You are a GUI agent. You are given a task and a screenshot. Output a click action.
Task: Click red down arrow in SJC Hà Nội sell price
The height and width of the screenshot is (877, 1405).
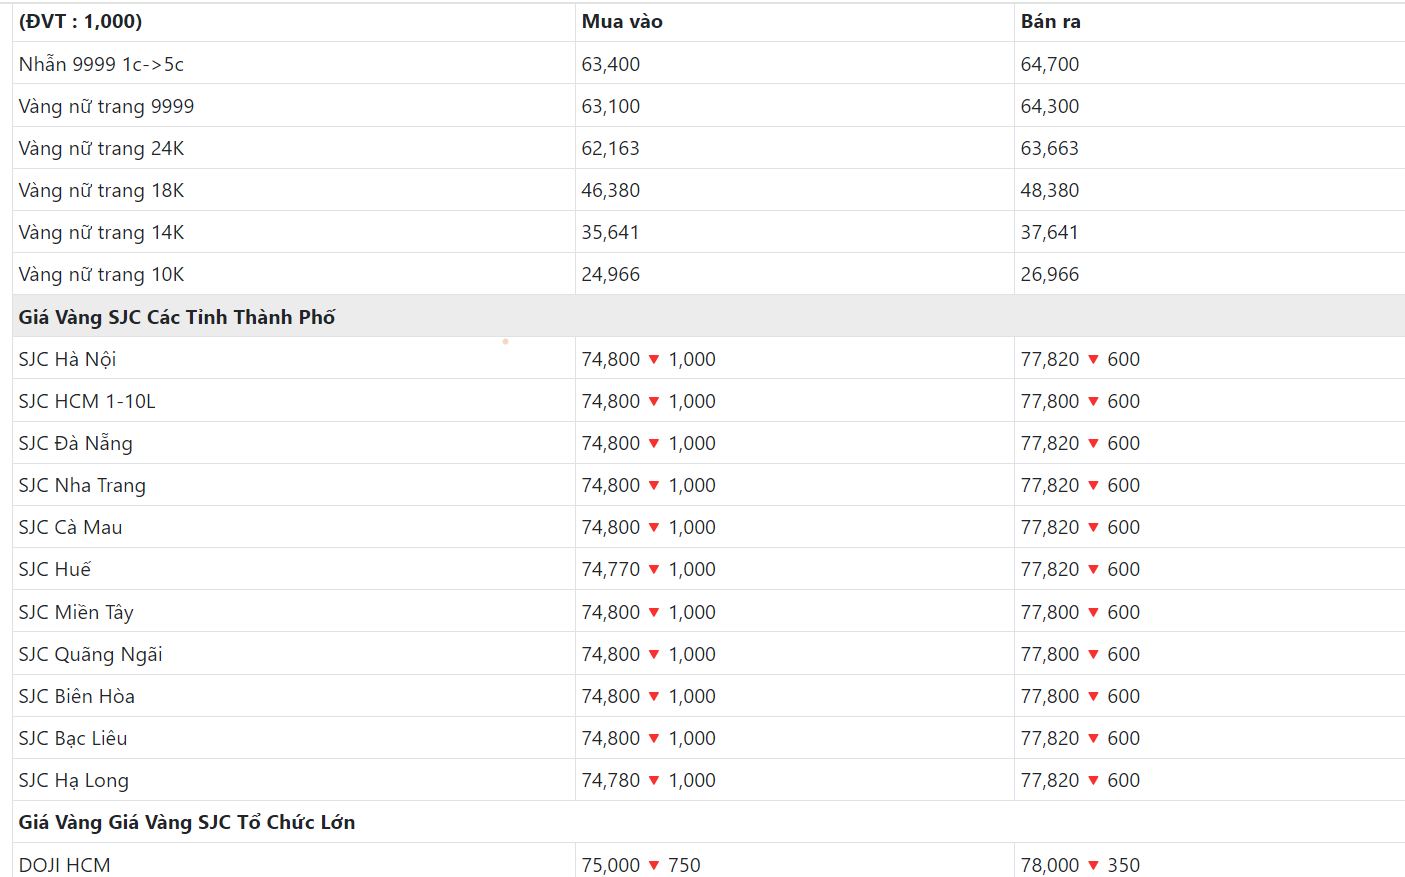(x=1093, y=359)
